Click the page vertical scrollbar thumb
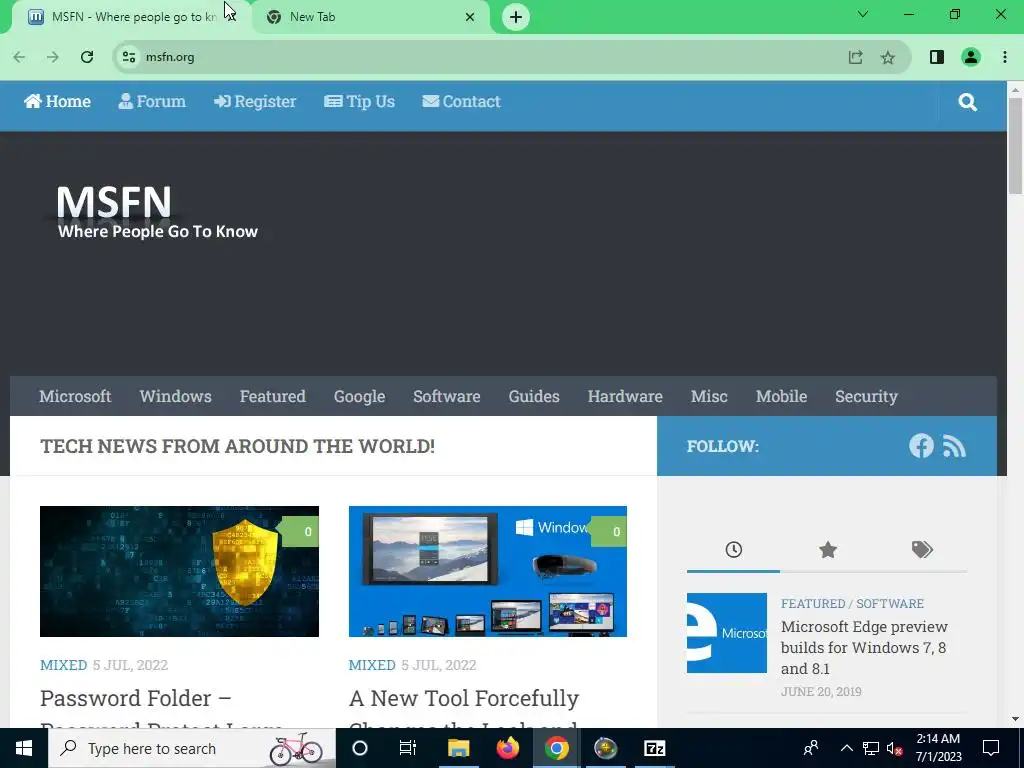This screenshot has height=768, width=1024. pyautogui.click(x=1015, y=146)
